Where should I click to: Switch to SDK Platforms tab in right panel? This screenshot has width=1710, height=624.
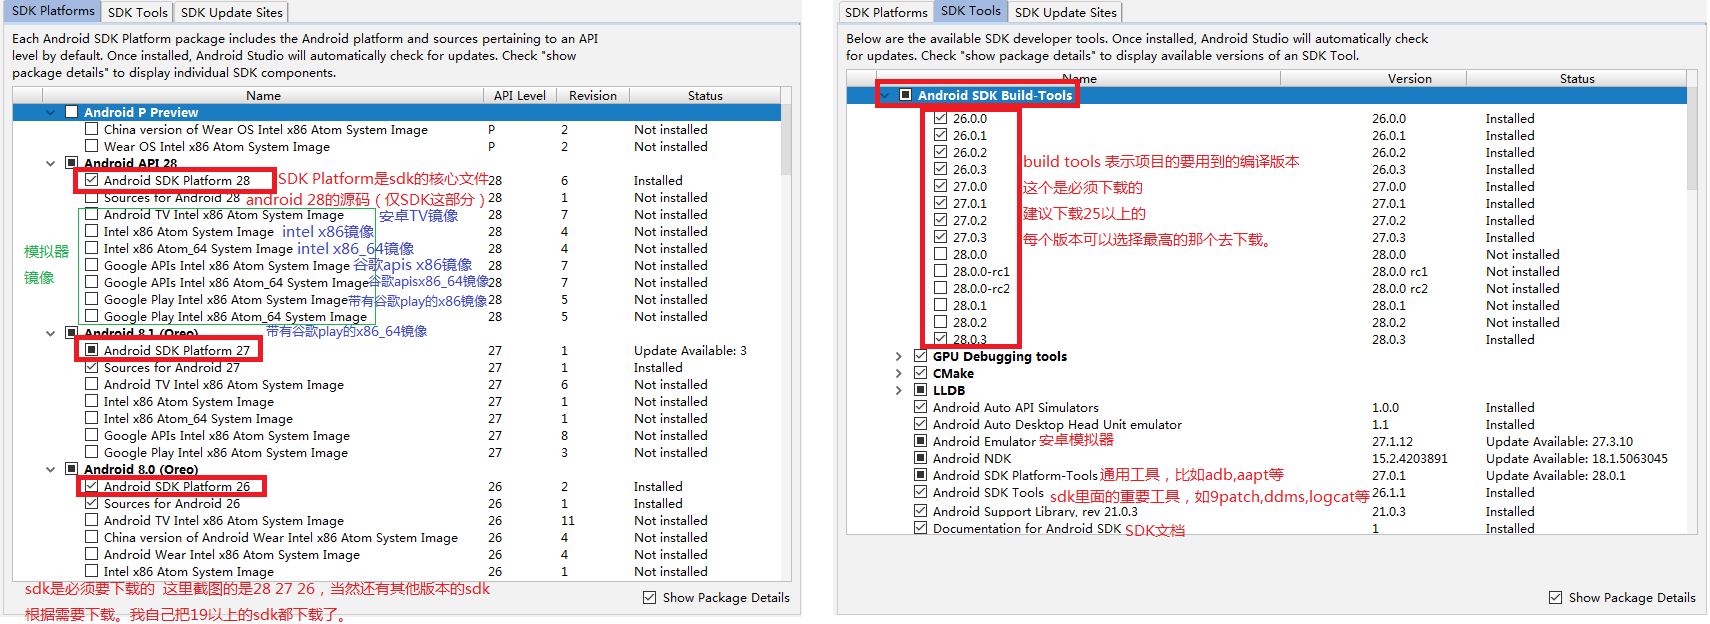886,12
